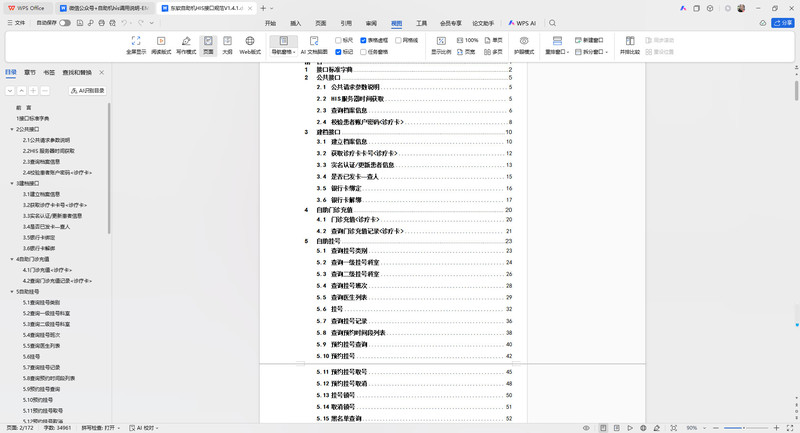
Task: Click the expand-down arrow outline button
Action: click(x=10, y=91)
